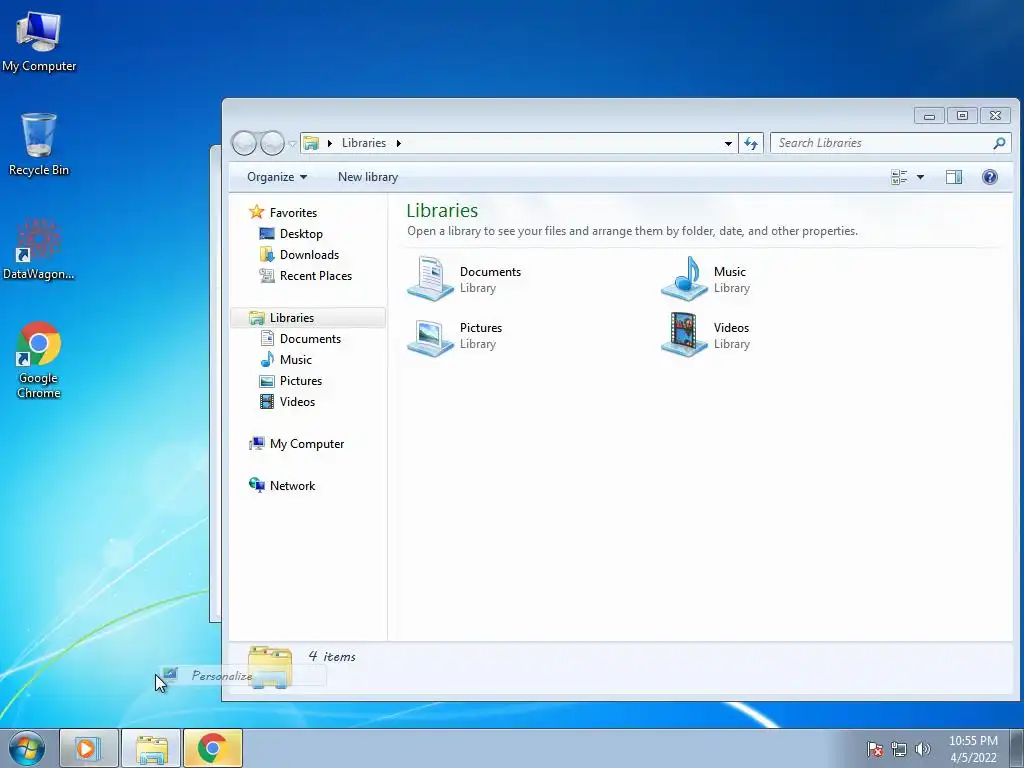Viewport: 1024px width, 768px height.
Task: Click the search magnifier icon
Action: click(999, 143)
